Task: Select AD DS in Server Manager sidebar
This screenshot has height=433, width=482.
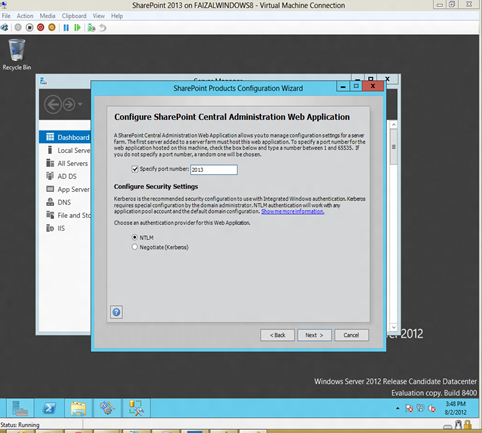Action: (65, 176)
